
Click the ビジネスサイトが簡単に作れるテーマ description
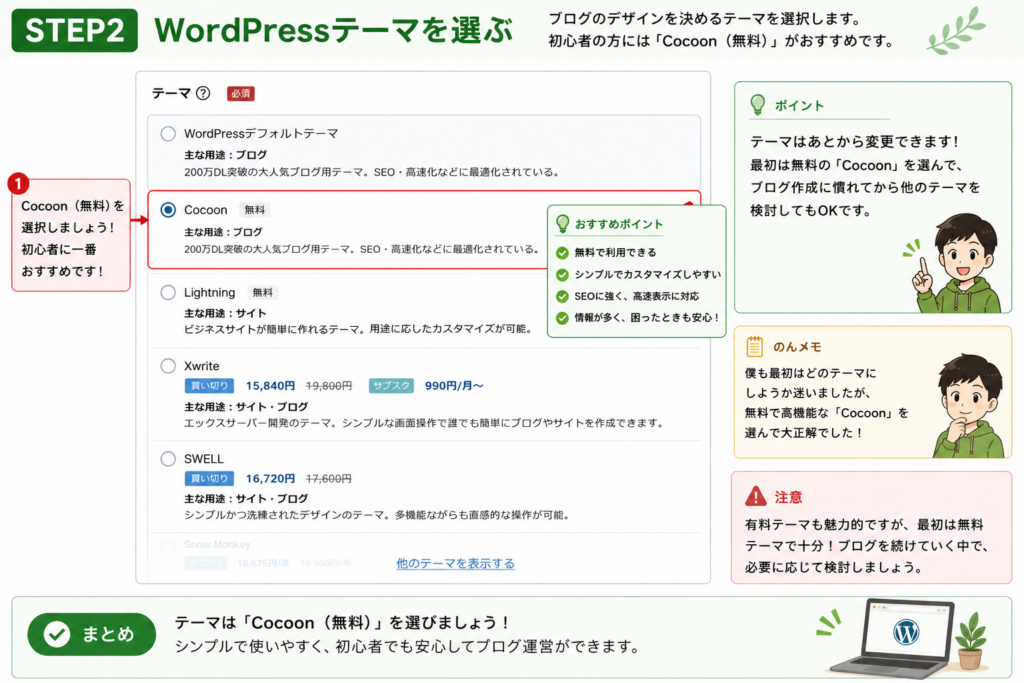[x=358, y=329]
